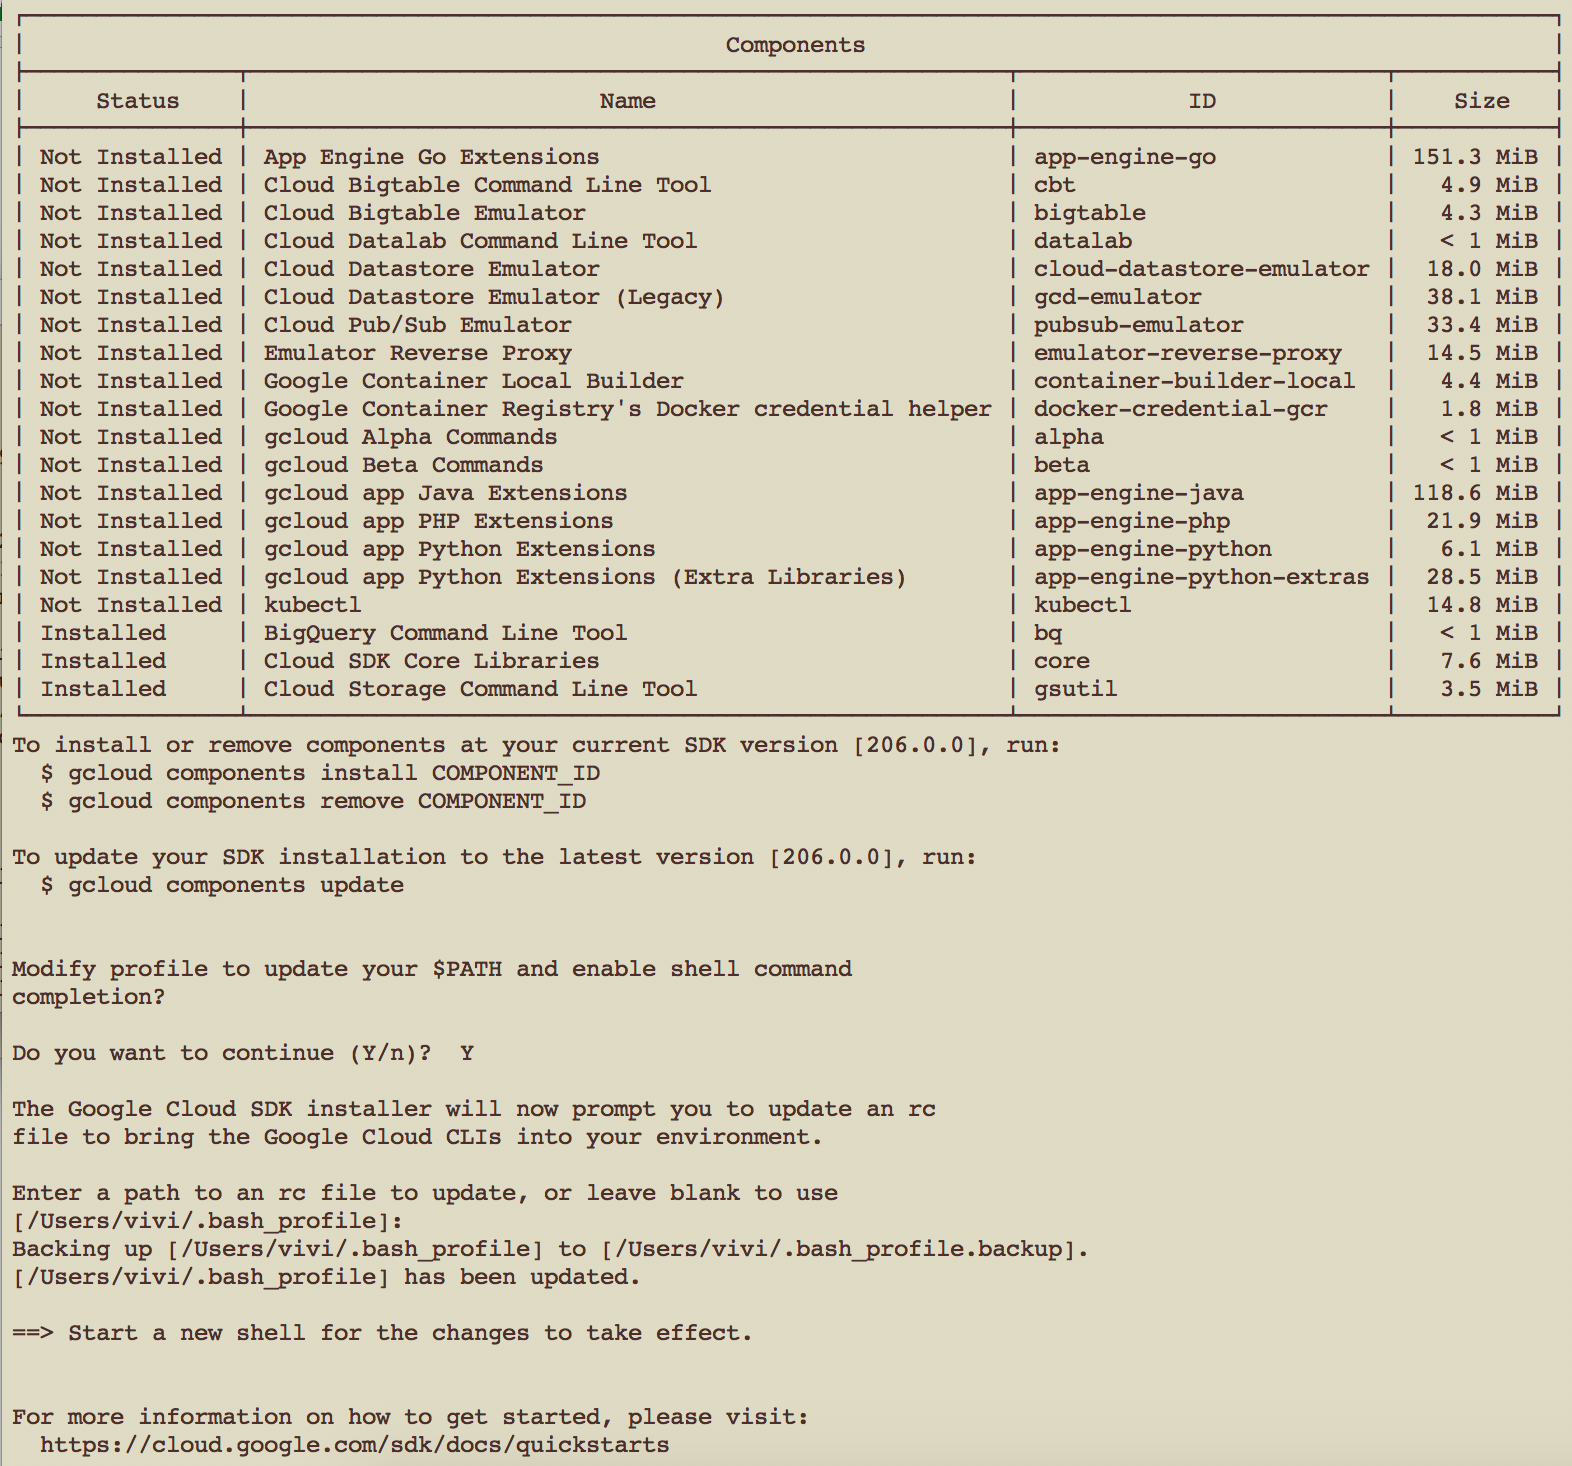Click the 'datalab' ID cell
This screenshot has width=1572, height=1466.
click(x=1083, y=241)
